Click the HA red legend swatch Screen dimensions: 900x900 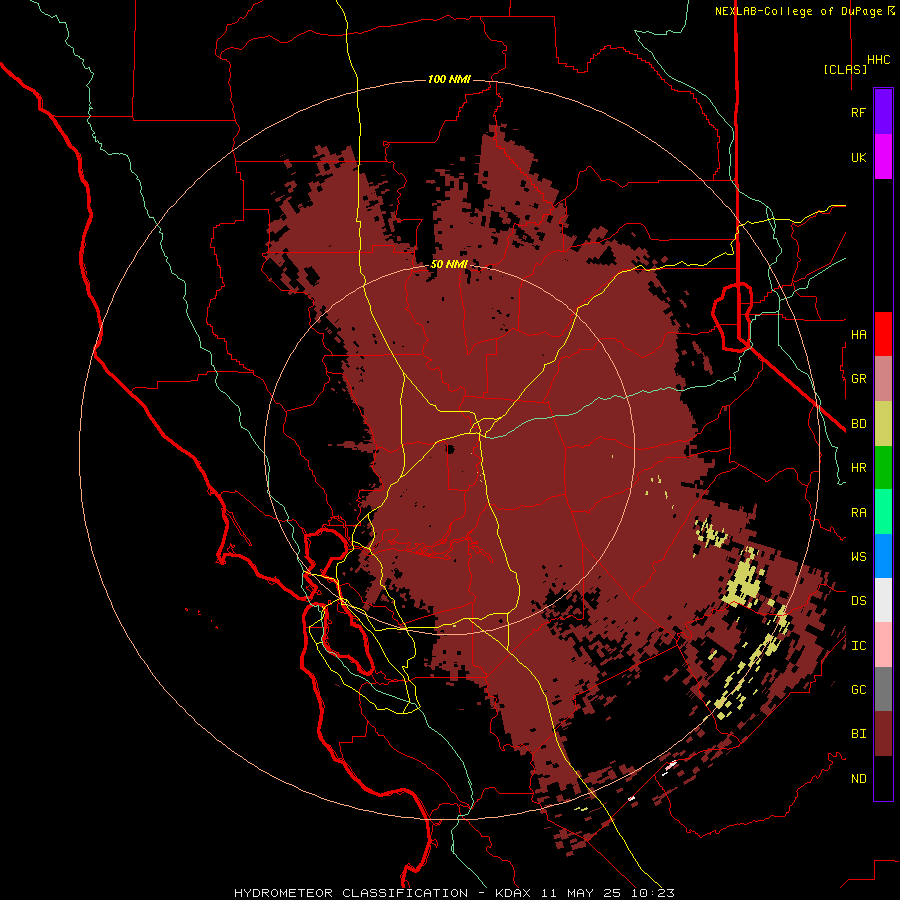click(x=883, y=334)
